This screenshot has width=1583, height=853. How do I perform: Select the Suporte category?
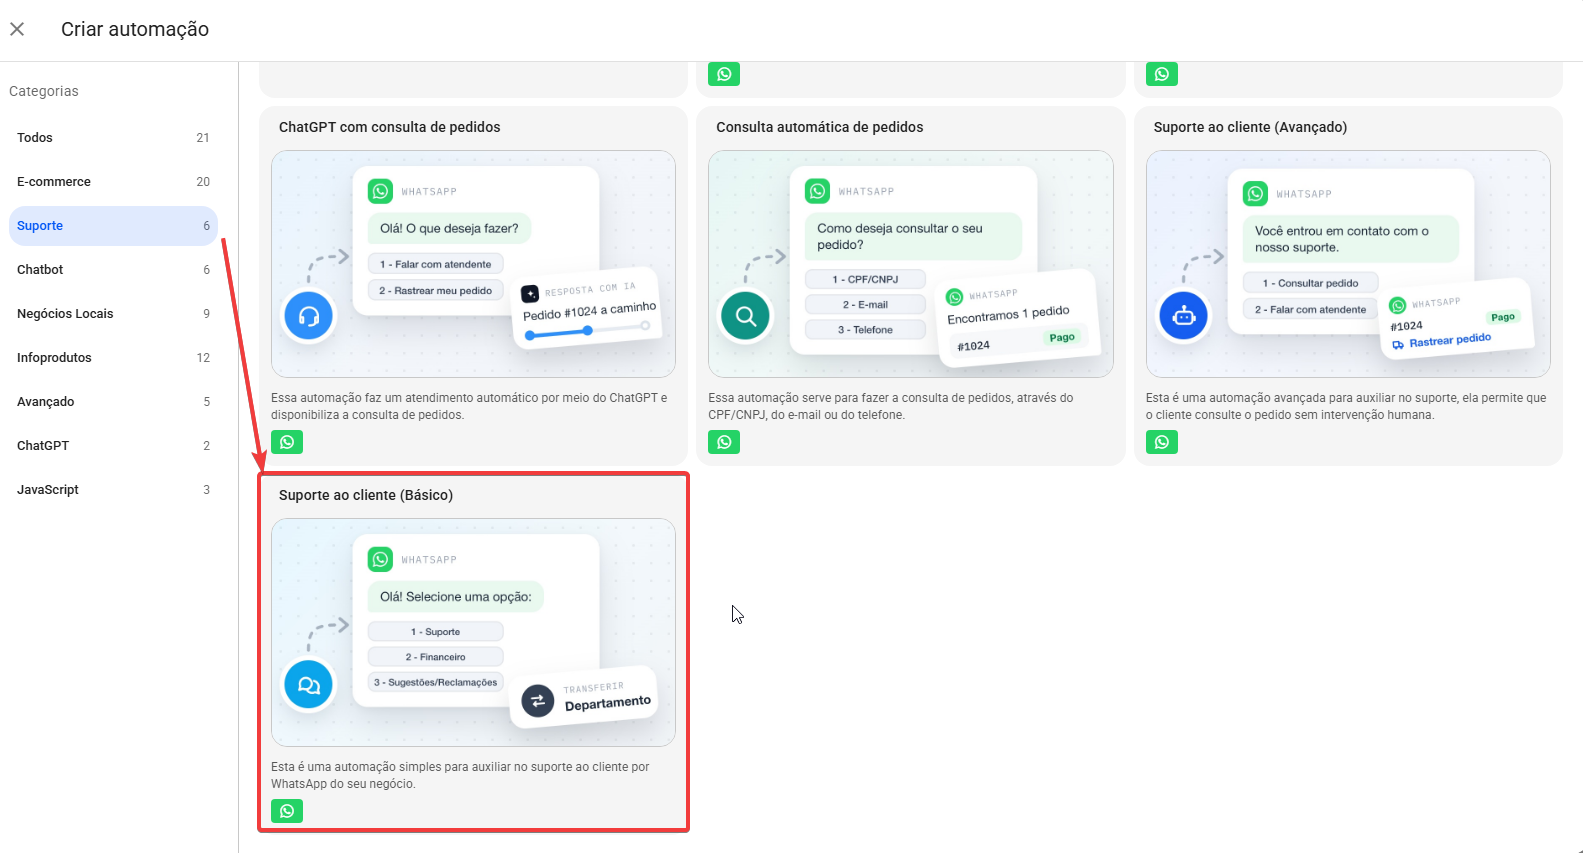coord(113,226)
